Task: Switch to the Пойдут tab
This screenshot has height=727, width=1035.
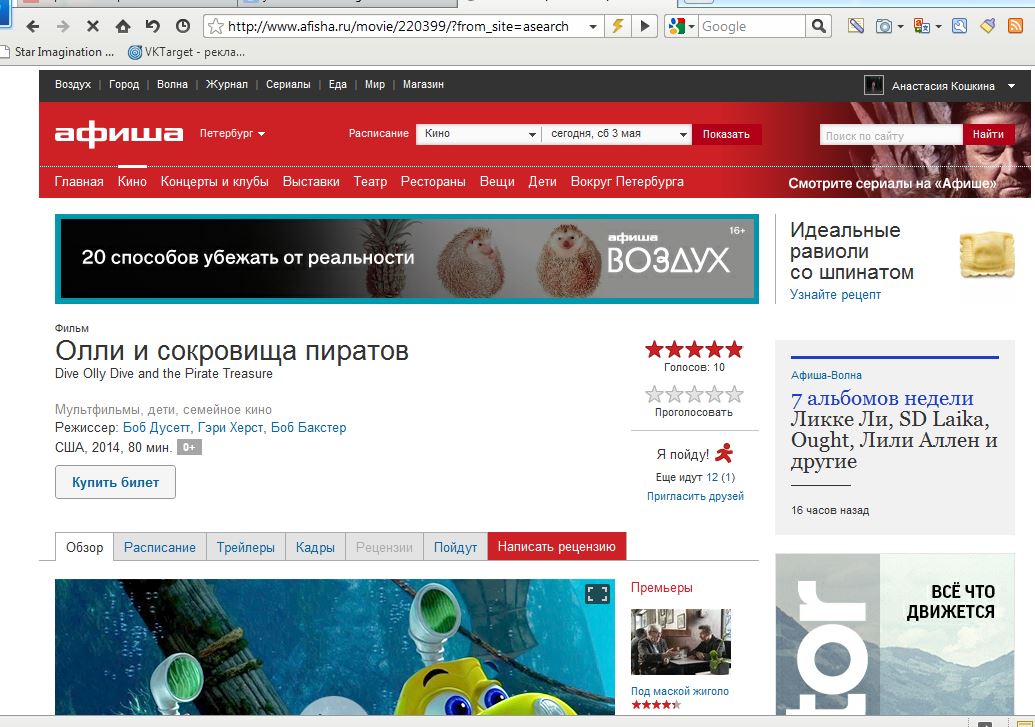Action: 455,547
